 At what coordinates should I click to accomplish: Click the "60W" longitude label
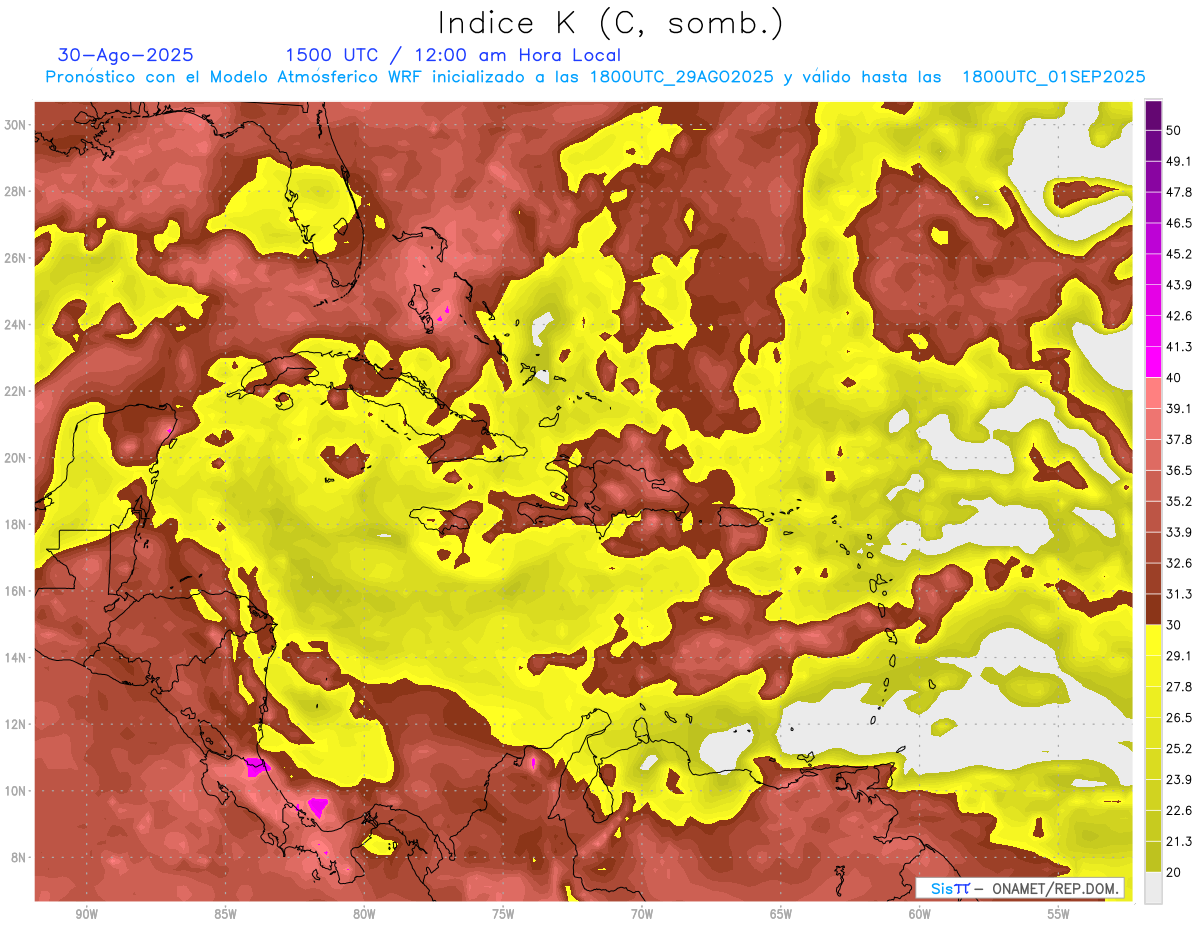click(920, 915)
